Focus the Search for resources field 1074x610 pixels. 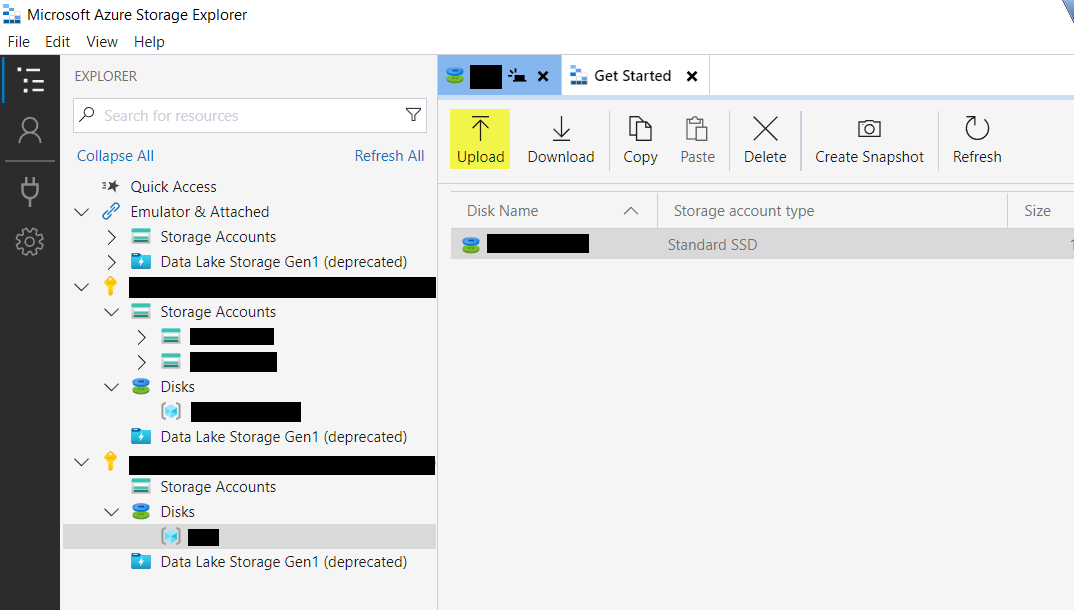[249, 116]
